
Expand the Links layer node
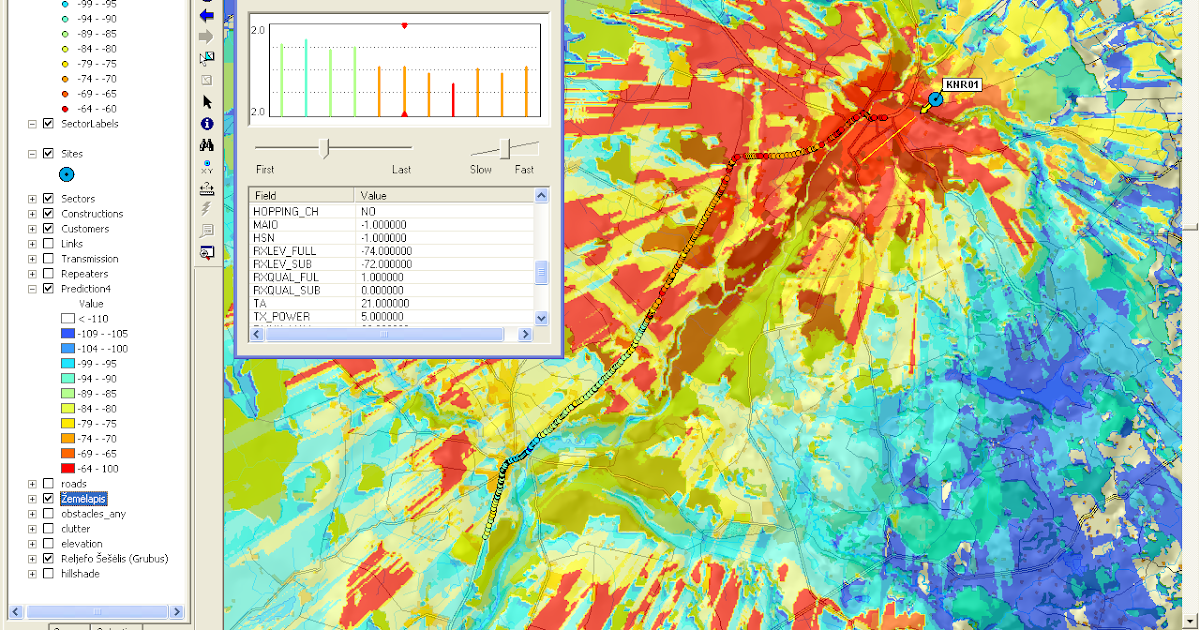32,244
